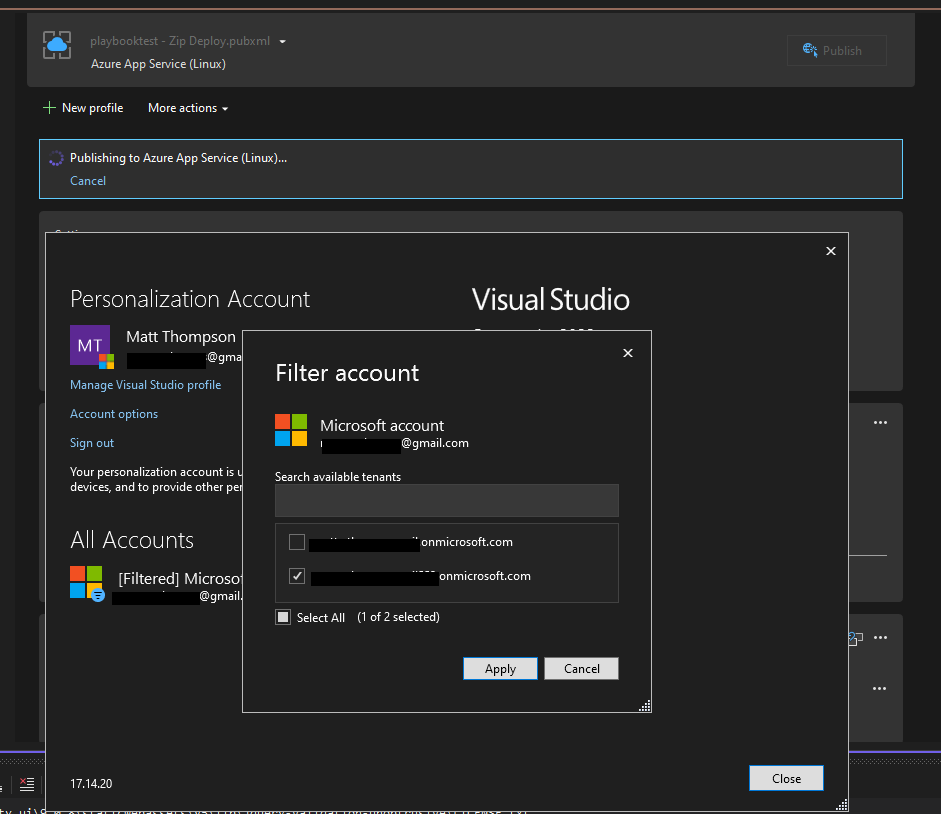
Task: Click the version number 17.14.20
Action: tap(91, 783)
